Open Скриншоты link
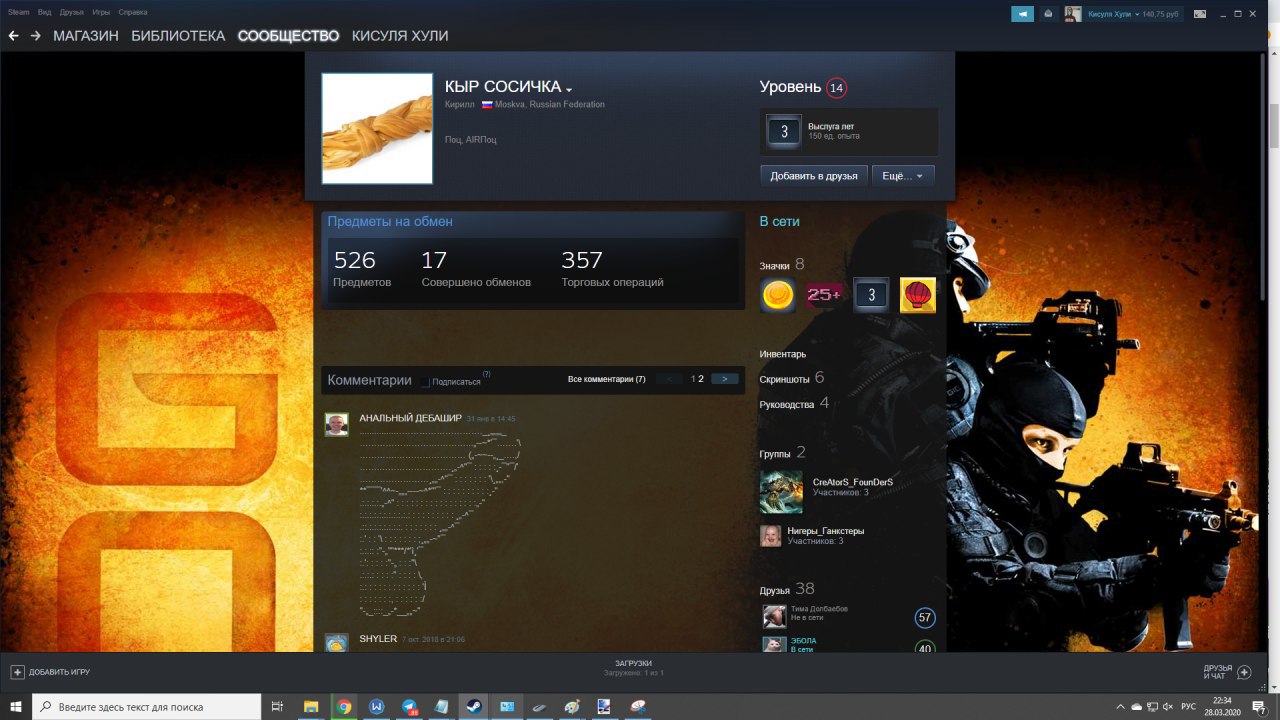 click(785, 379)
